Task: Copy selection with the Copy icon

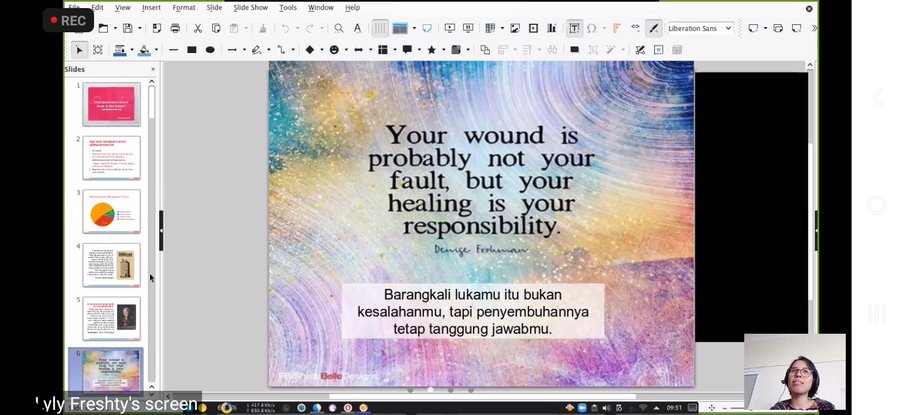Action: coord(216,28)
